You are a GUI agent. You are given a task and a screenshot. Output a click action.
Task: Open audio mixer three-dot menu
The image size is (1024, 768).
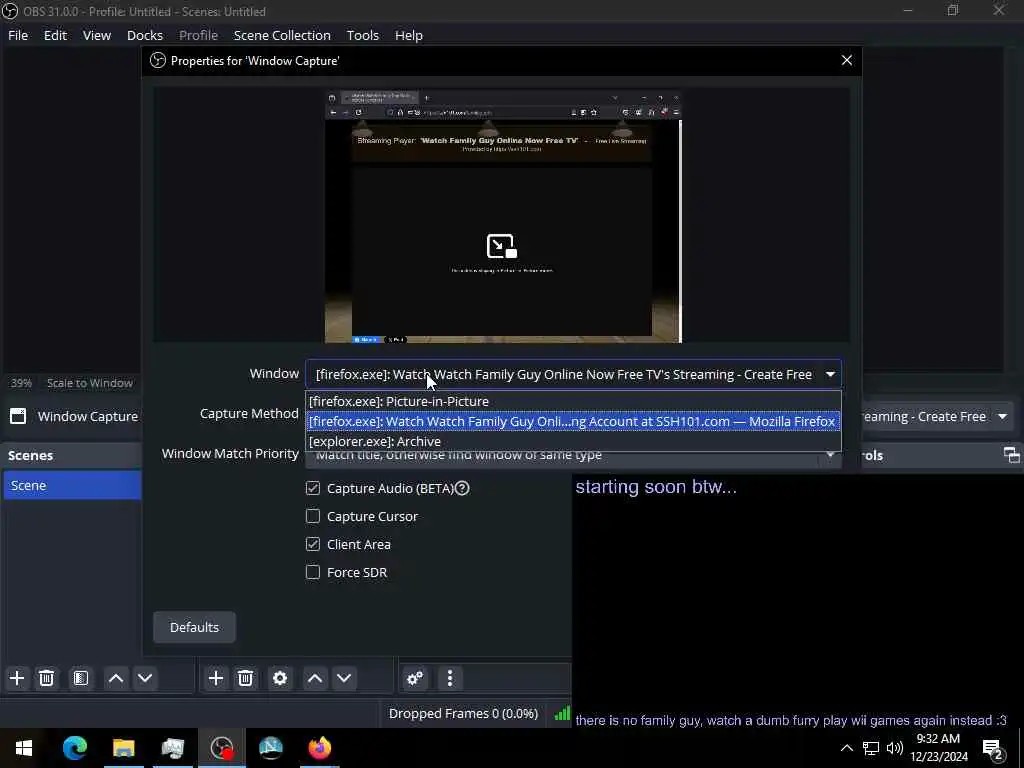point(450,678)
